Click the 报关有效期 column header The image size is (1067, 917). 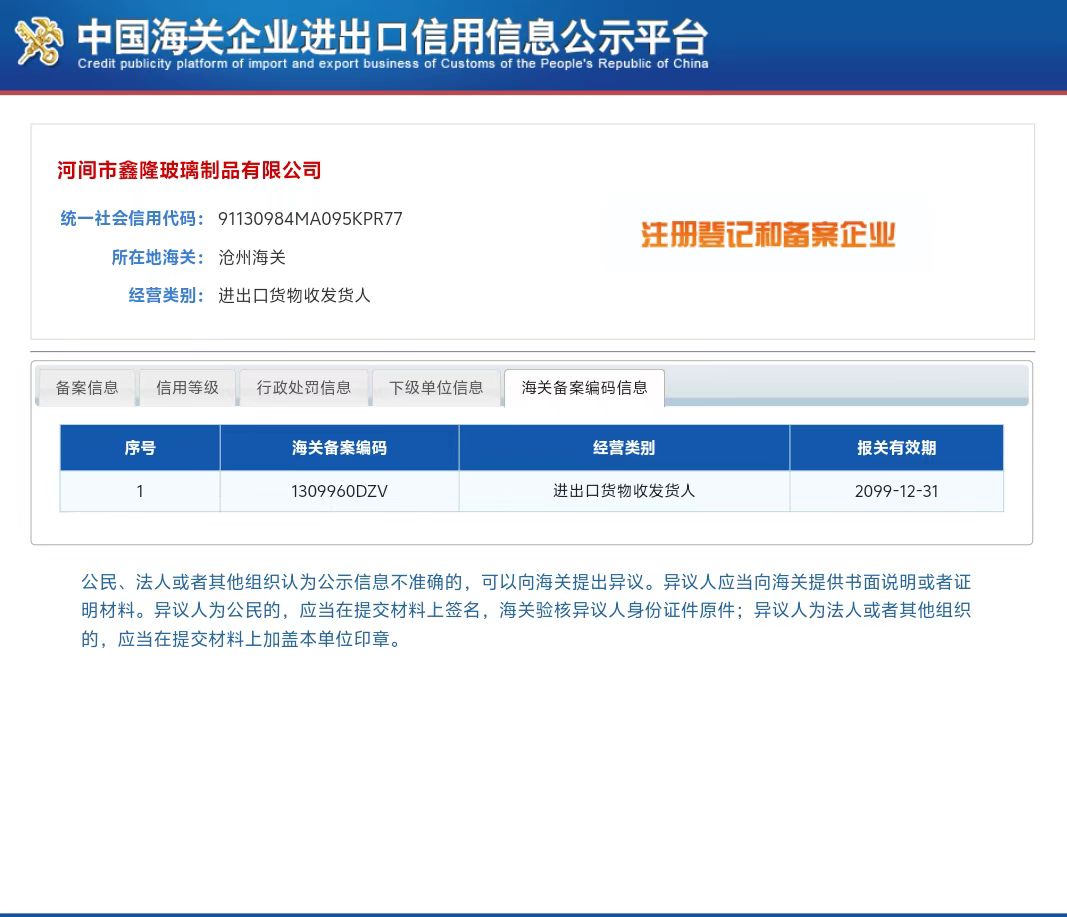tap(896, 448)
